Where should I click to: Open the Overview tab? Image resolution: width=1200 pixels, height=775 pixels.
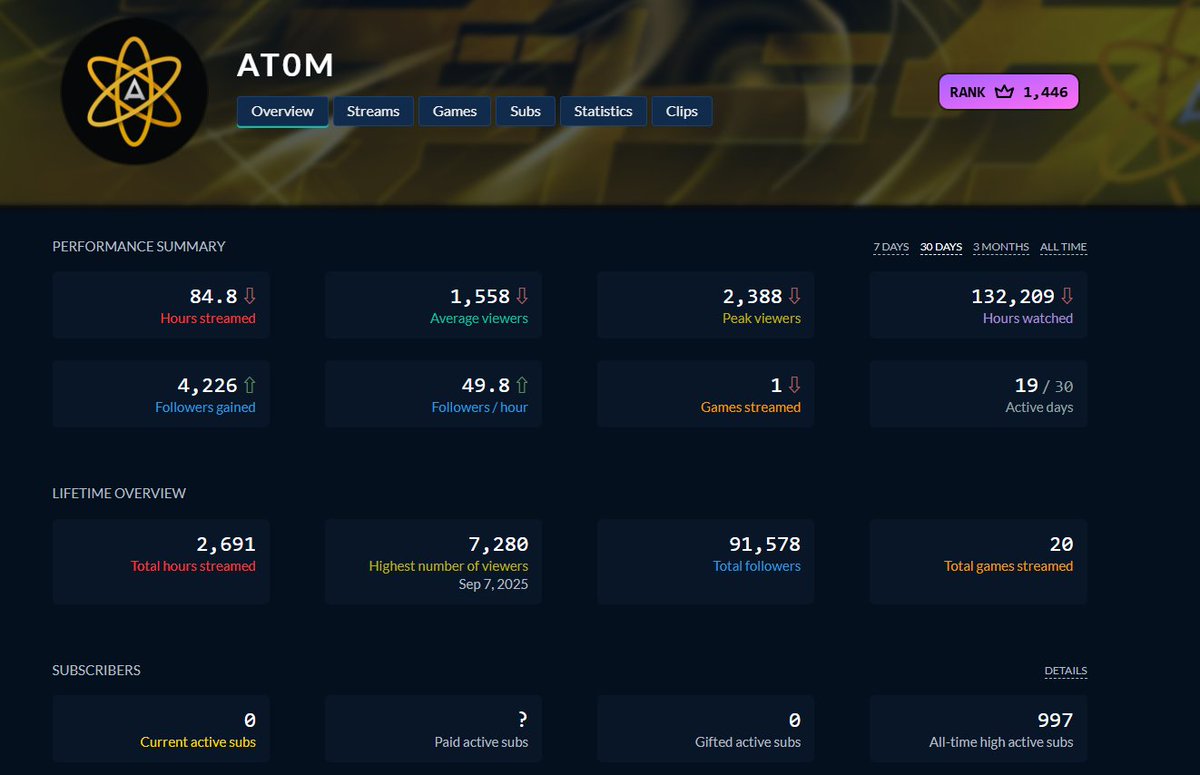click(x=282, y=111)
